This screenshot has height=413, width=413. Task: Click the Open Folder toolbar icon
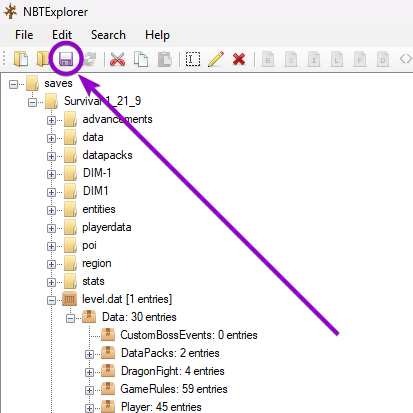coord(43,59)
